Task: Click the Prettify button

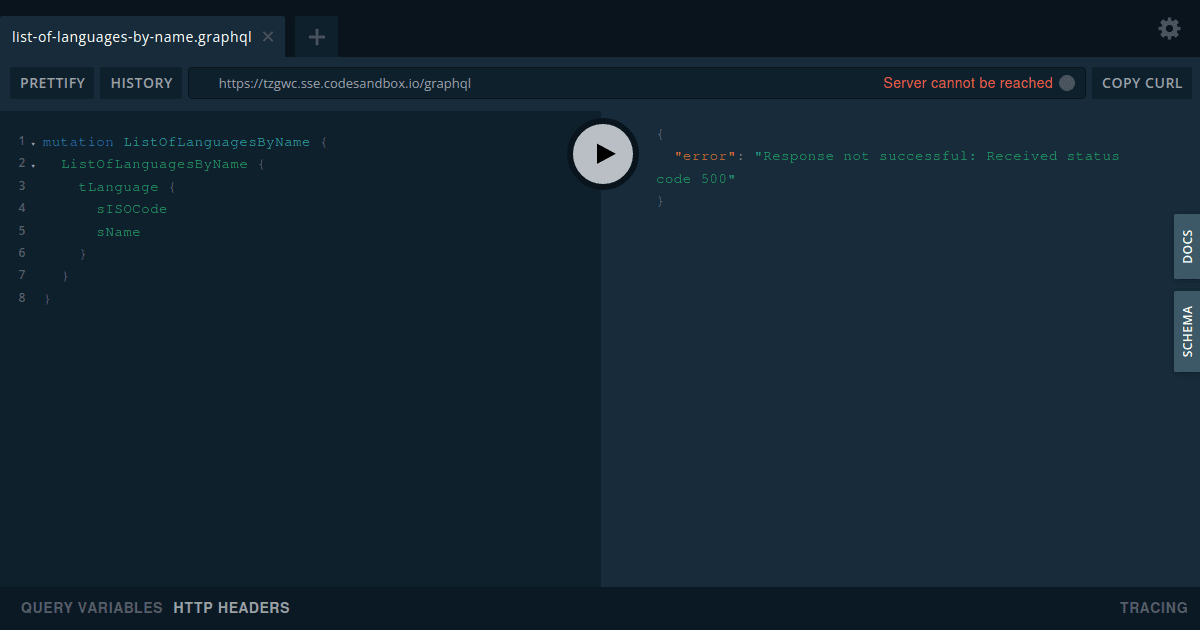Action: pos(52,83)
